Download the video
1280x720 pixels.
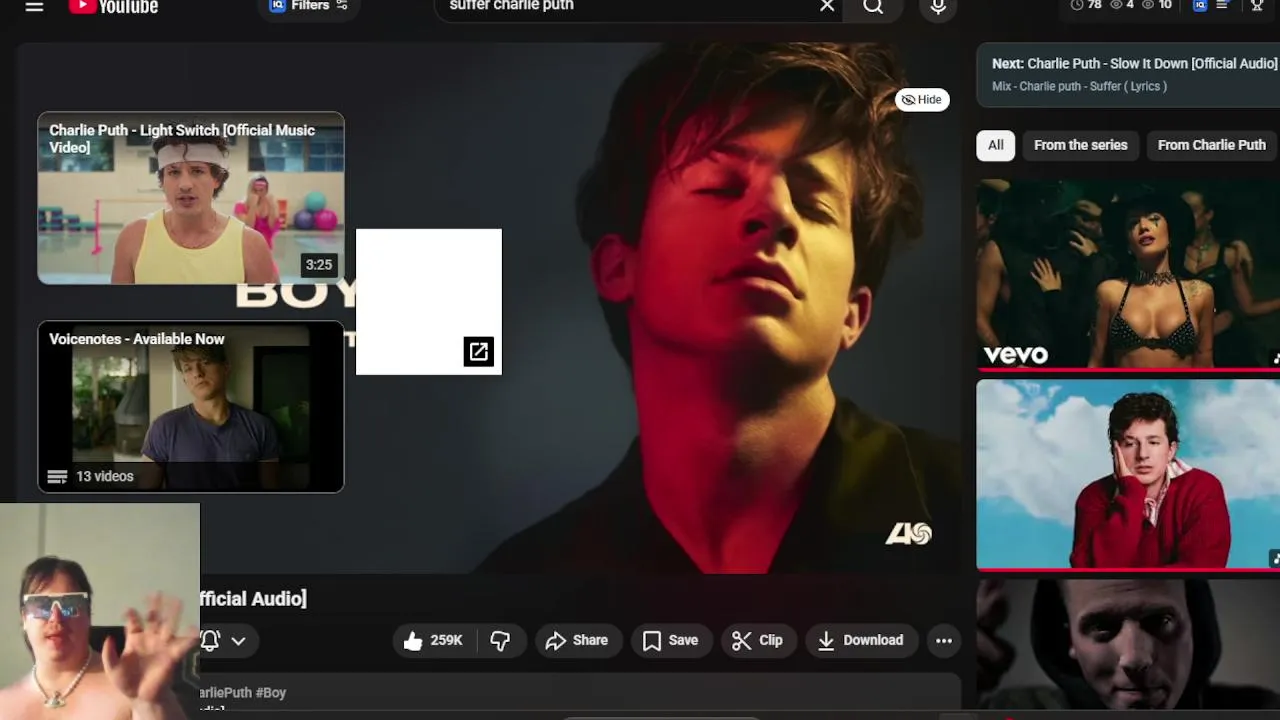(x=861, y=641)
